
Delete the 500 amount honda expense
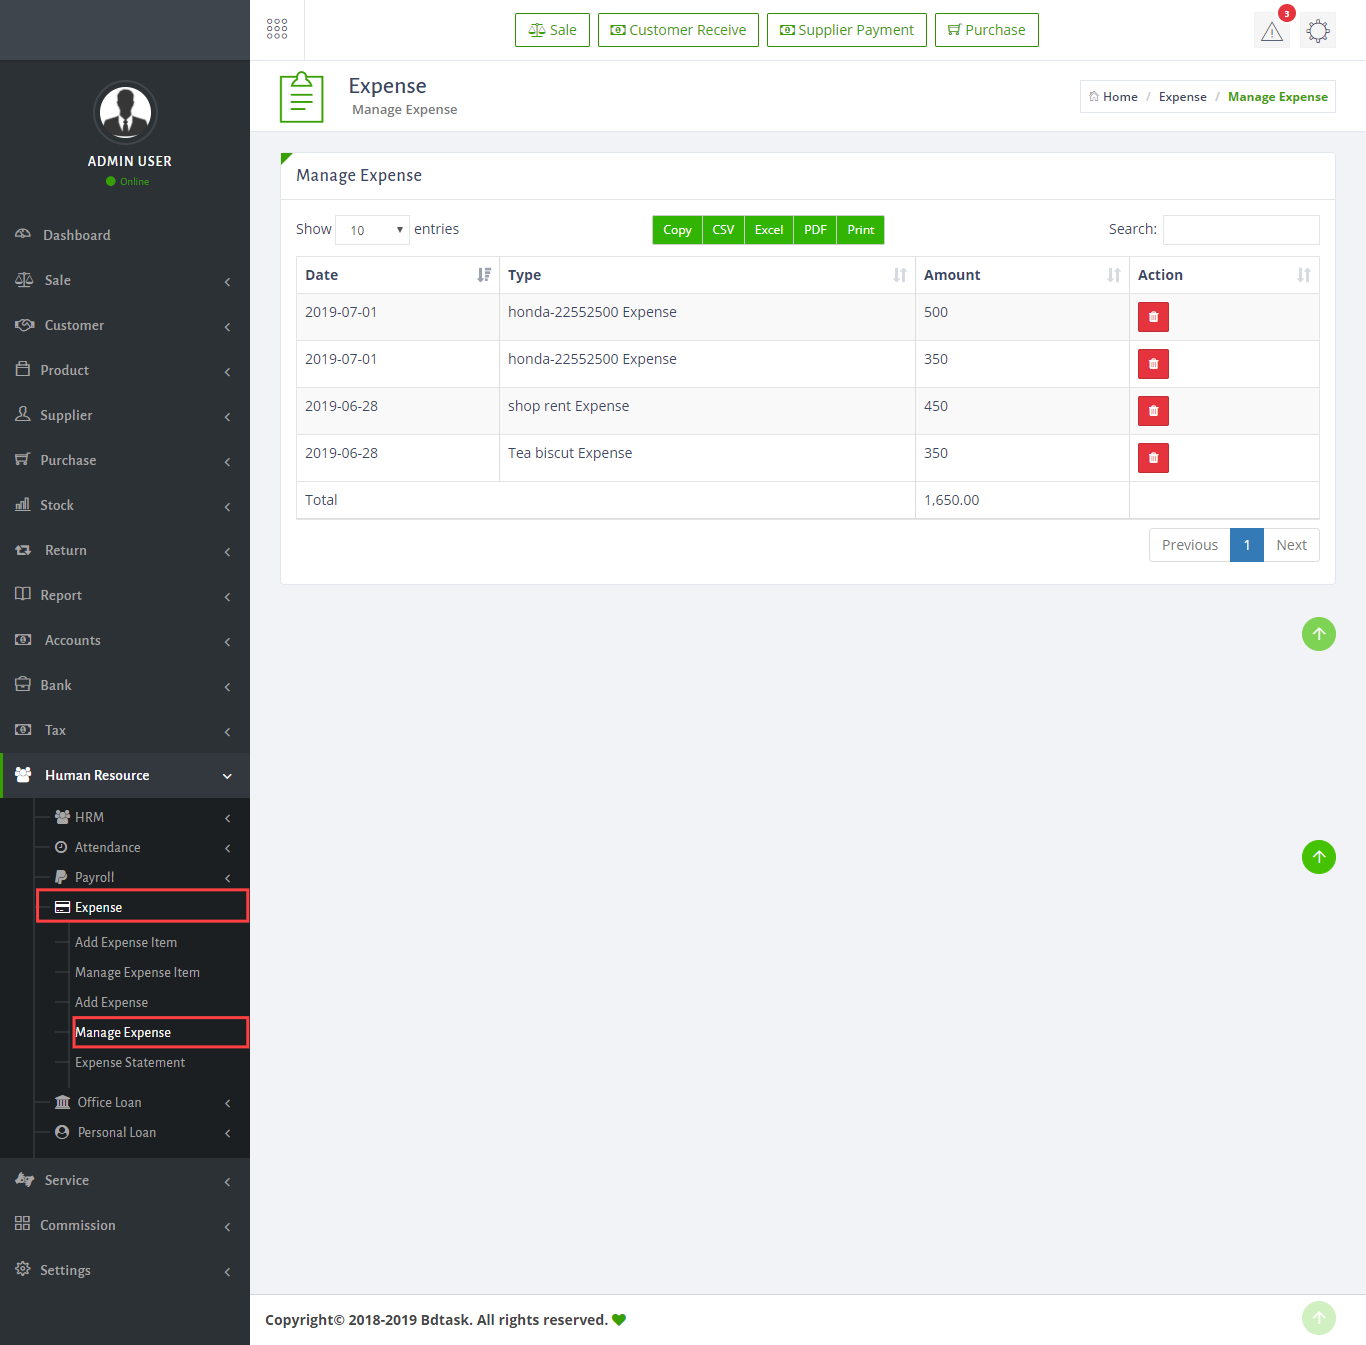(x=1153, y=317)
